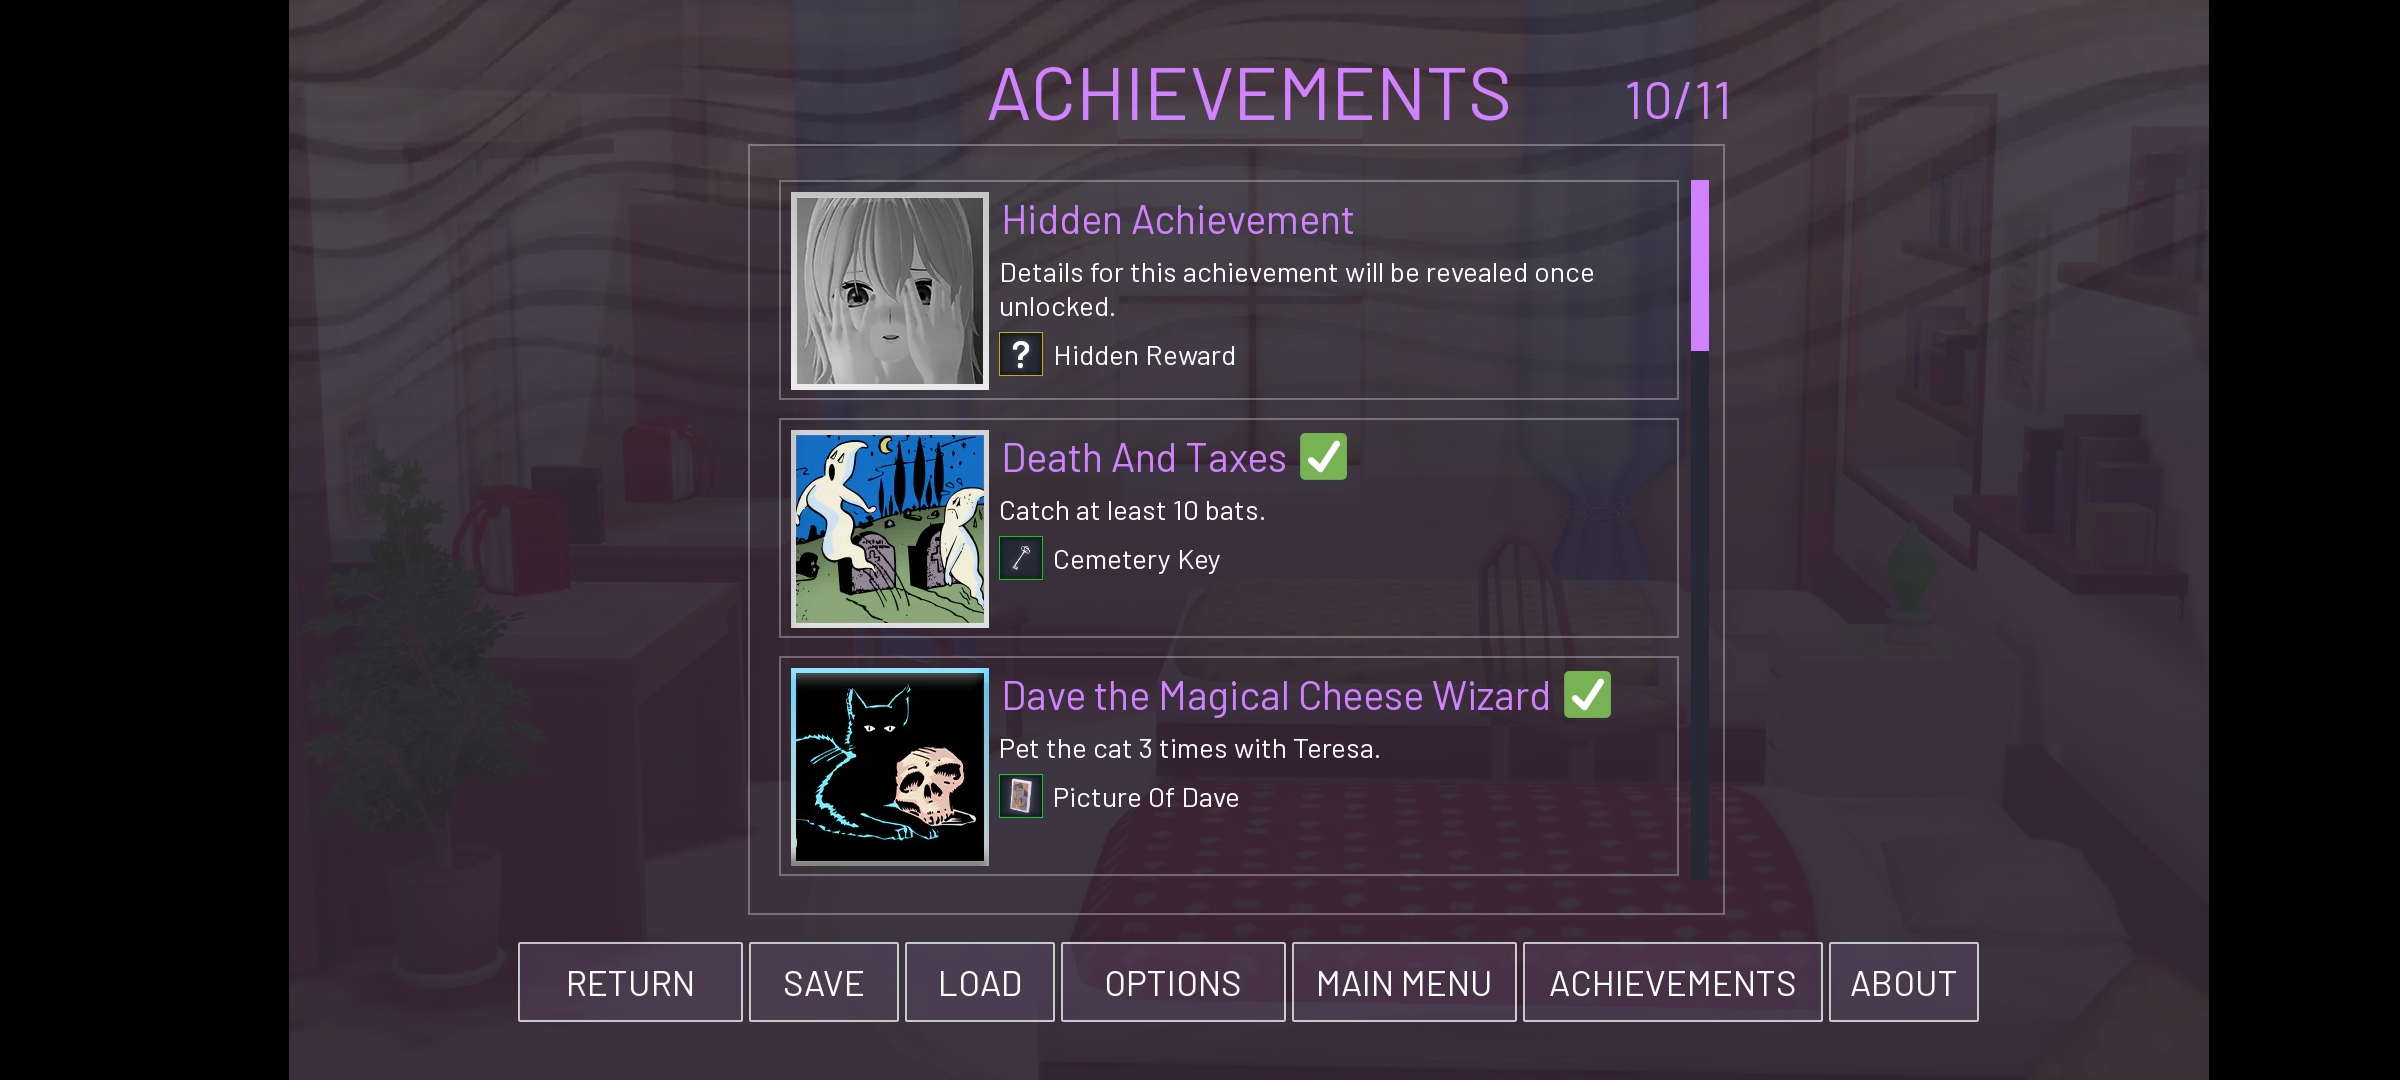Click the 10/11 achievements counter
This screenshot has height=1080, width=2400.
click(1678, 101)
